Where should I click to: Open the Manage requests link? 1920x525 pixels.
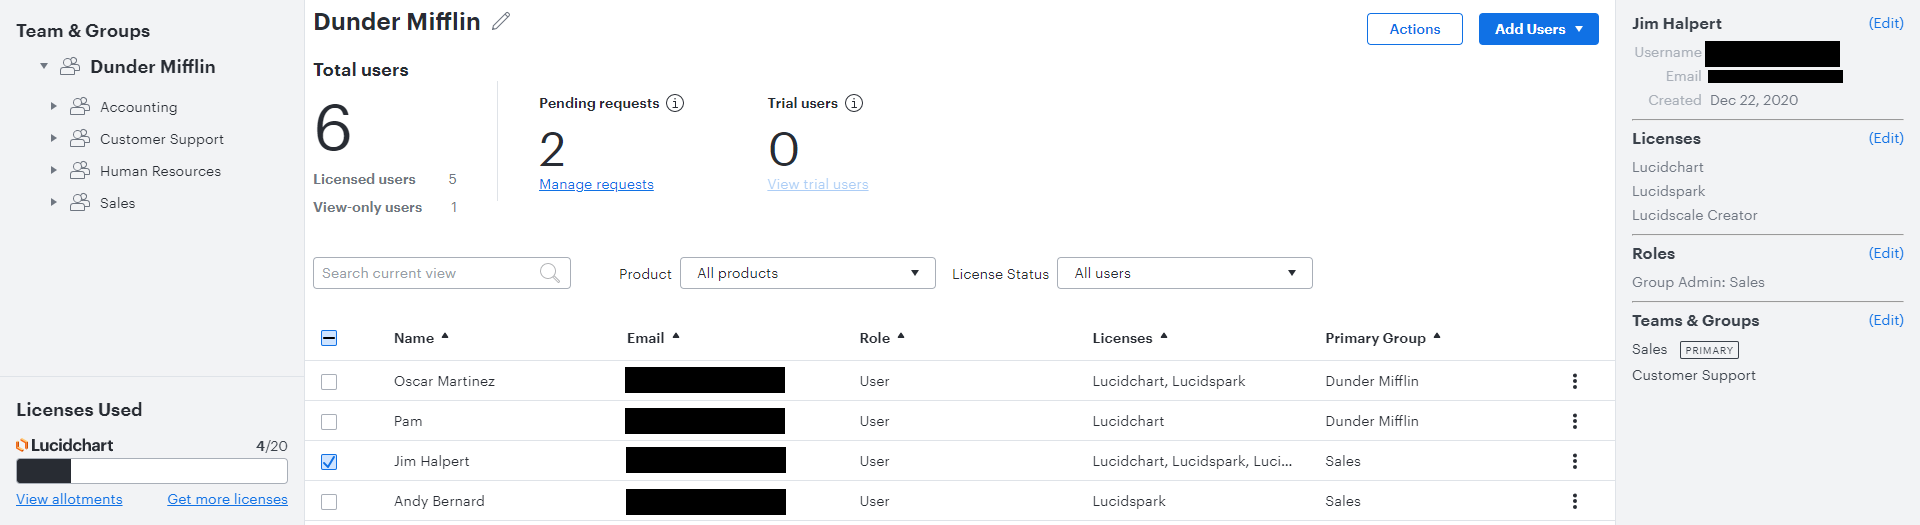(x=596, y=184)
